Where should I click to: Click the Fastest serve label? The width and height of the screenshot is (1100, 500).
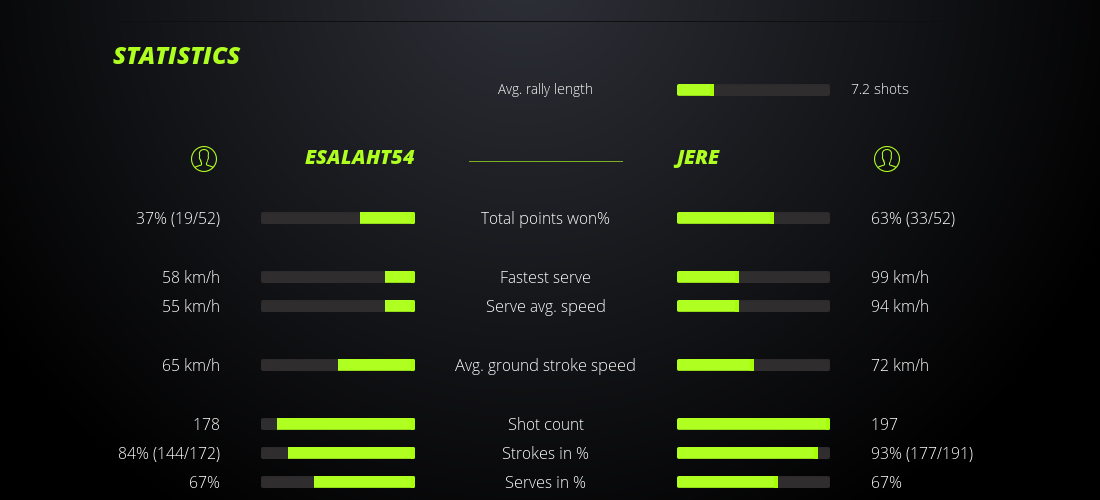pos(545,277)
